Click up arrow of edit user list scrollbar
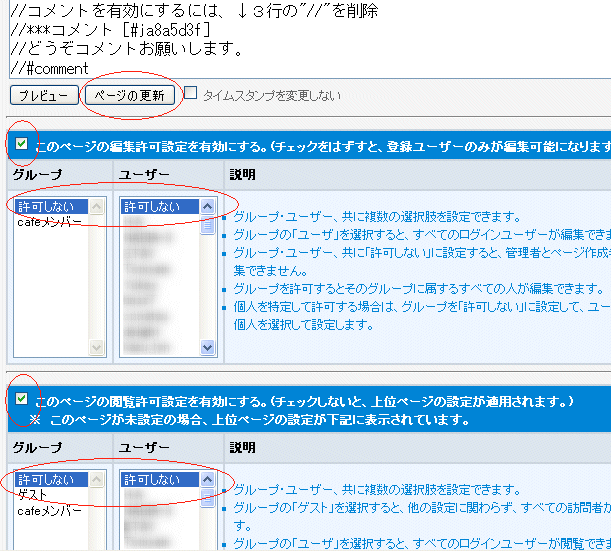 click(x=208, y=207)
